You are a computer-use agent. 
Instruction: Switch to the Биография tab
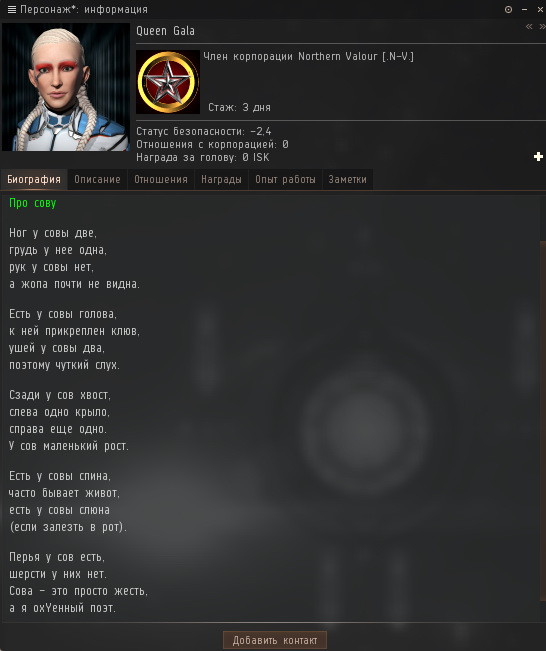pyautogui.click(x=34, y=179)
